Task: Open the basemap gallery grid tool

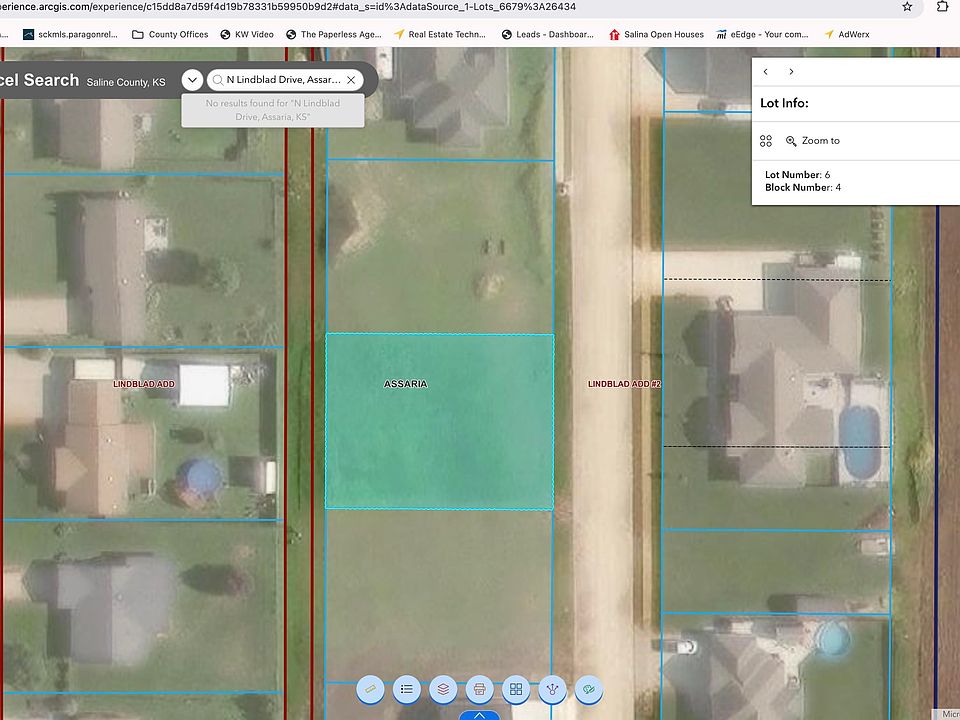Action: 516,689
